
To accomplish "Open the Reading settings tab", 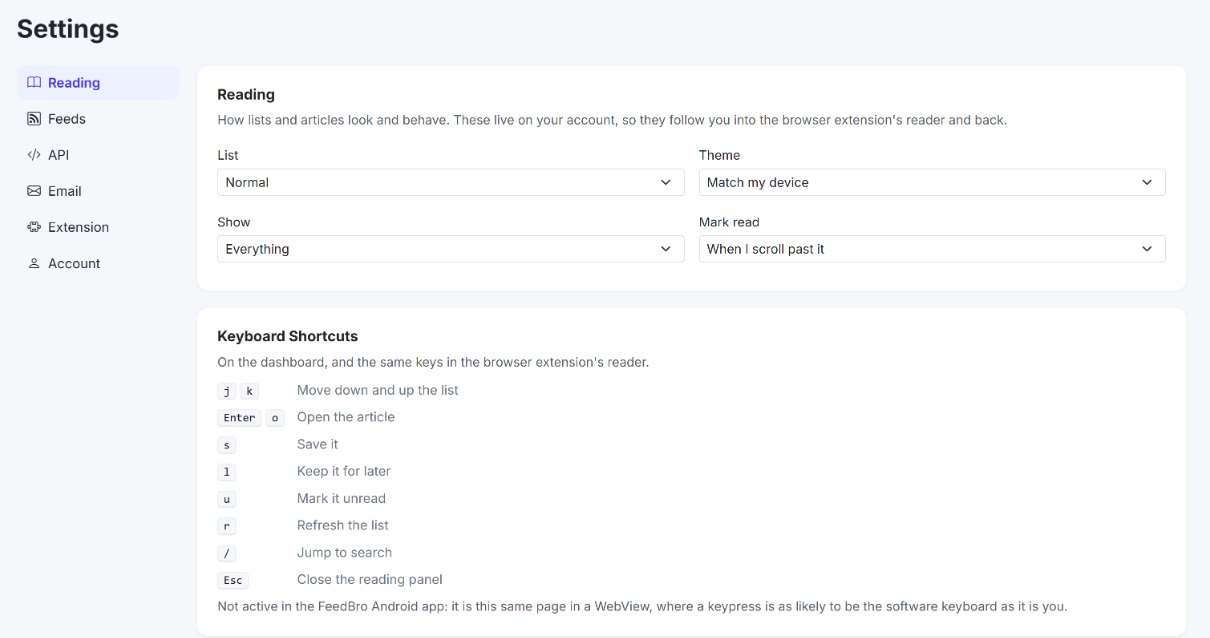I will tap(98, 83).
